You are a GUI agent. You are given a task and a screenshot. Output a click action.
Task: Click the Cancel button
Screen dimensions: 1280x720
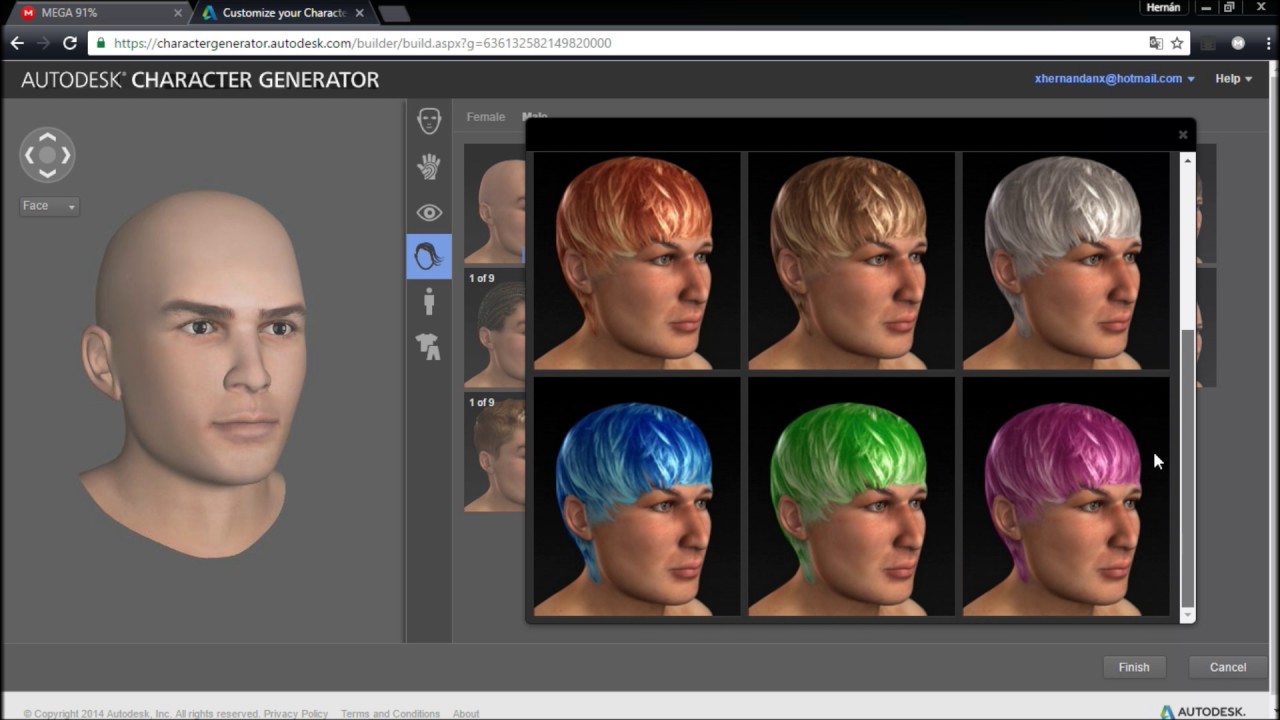pos(1228,667)
